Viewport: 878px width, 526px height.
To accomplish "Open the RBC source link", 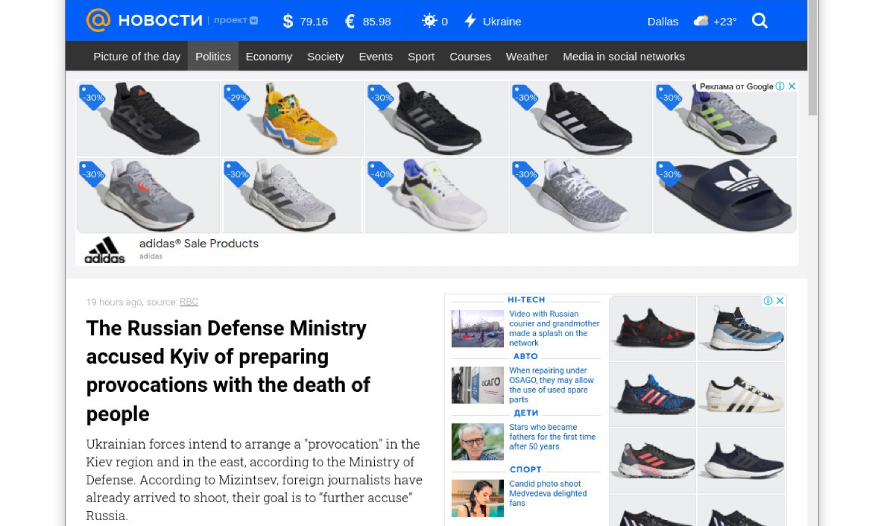I will [189, 302].
